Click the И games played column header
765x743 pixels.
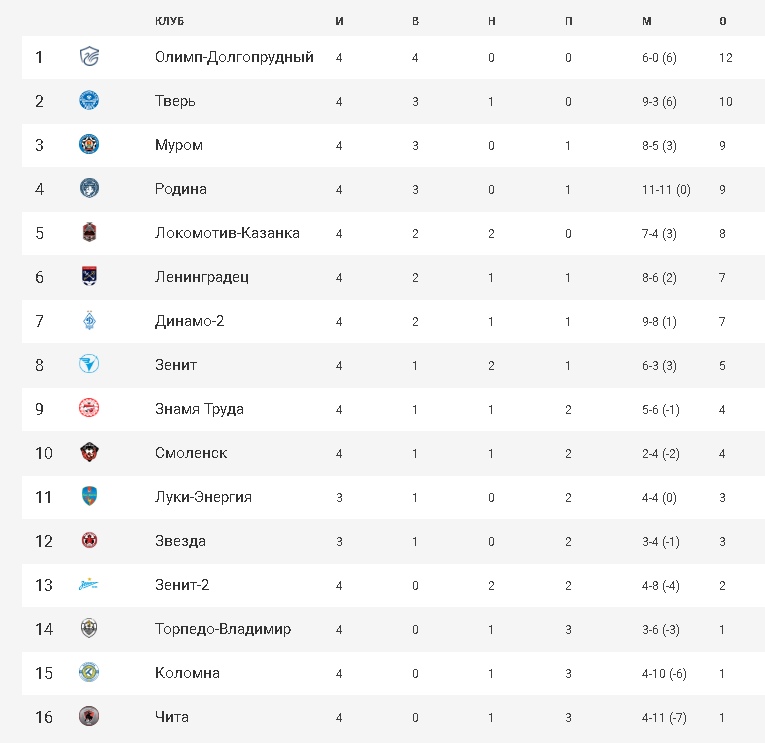pyautogui.click(x=340, y=20)
